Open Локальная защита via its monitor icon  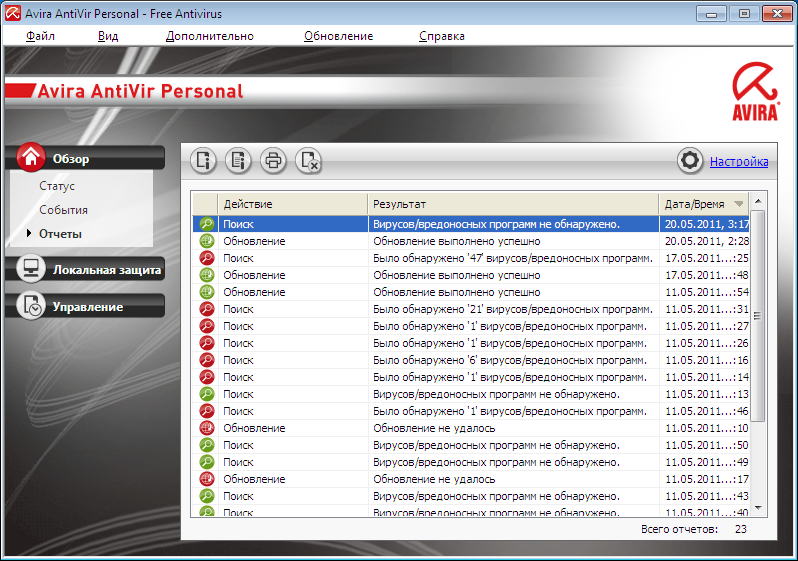31,268
